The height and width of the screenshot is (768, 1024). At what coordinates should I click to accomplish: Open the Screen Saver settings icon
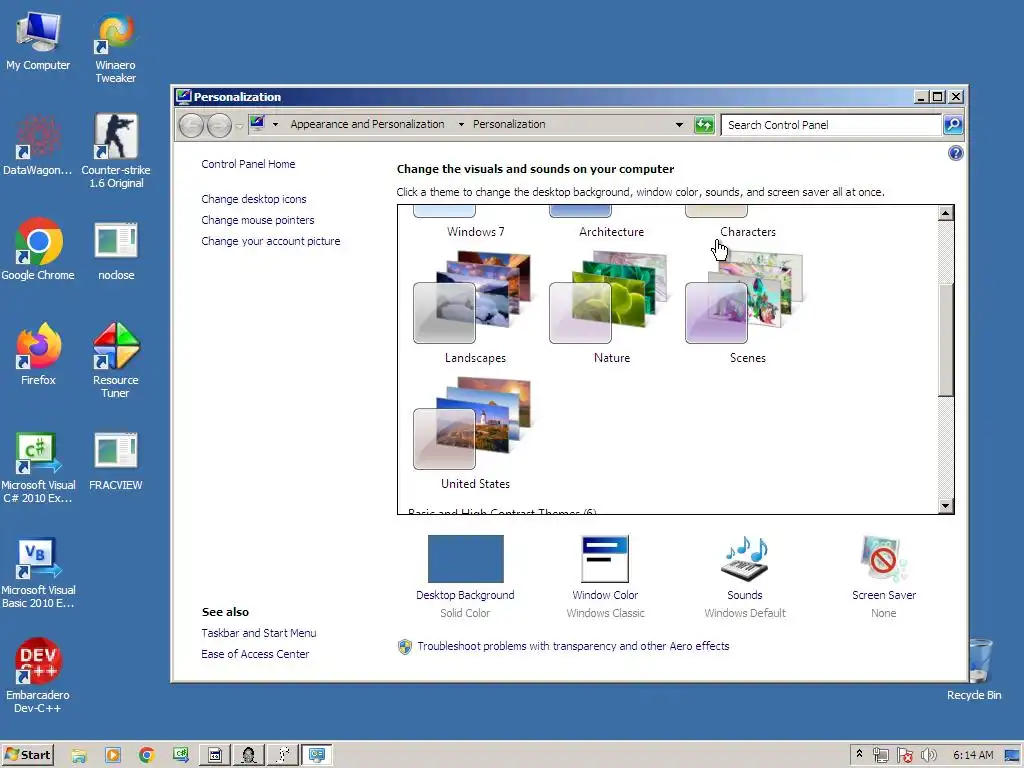883,559
